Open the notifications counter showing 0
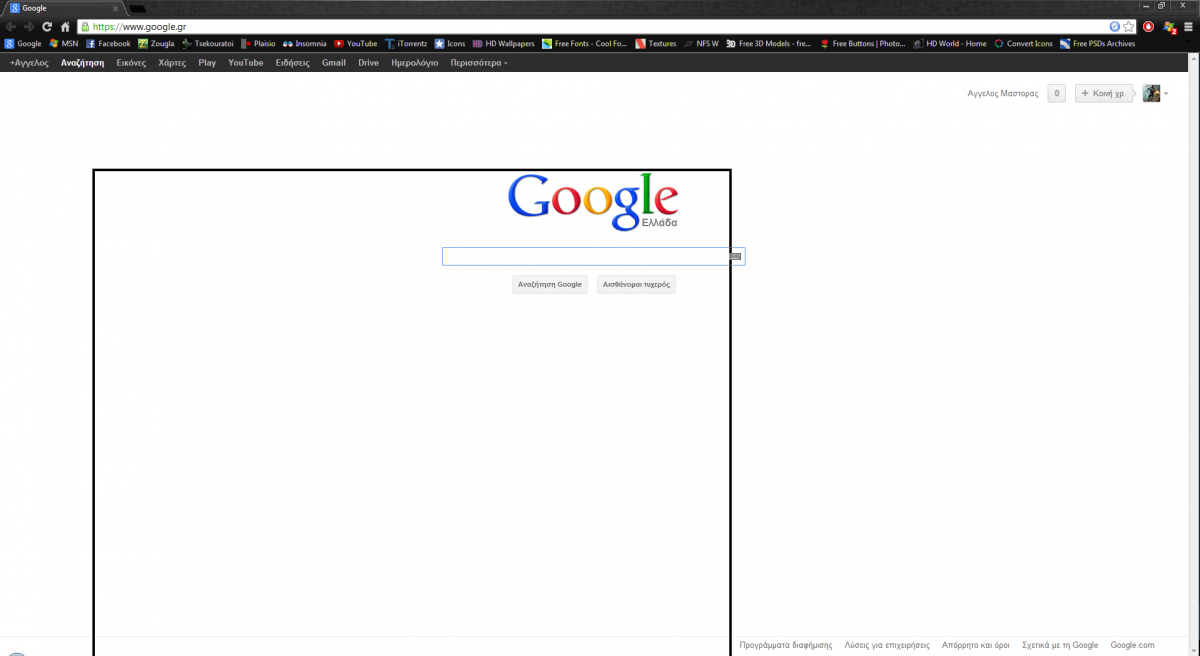The height and width of the screenshot is (656, 1200). [x=1056, y=94]
